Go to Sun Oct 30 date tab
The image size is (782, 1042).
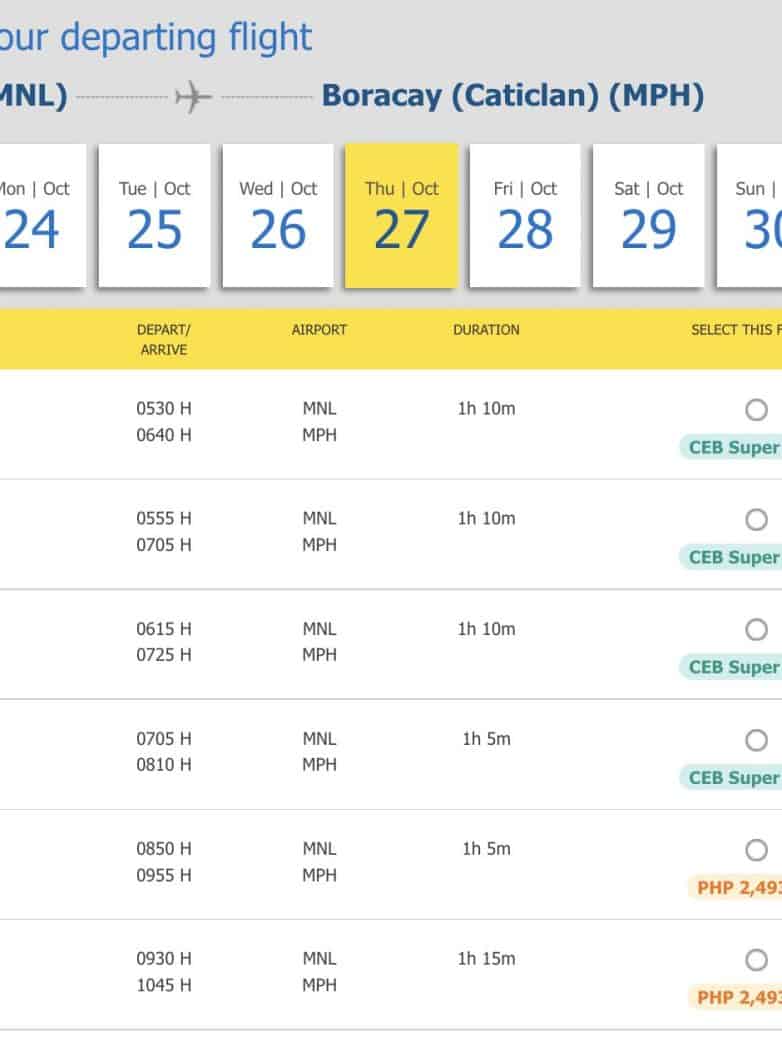click(750, 216)
